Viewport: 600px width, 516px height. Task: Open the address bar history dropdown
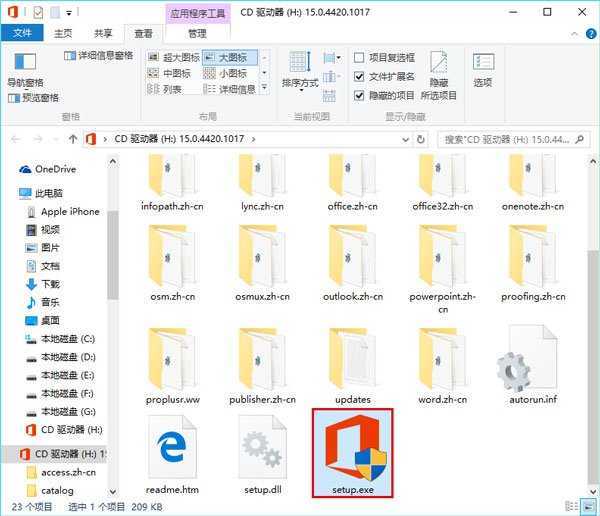pos(405,140)
